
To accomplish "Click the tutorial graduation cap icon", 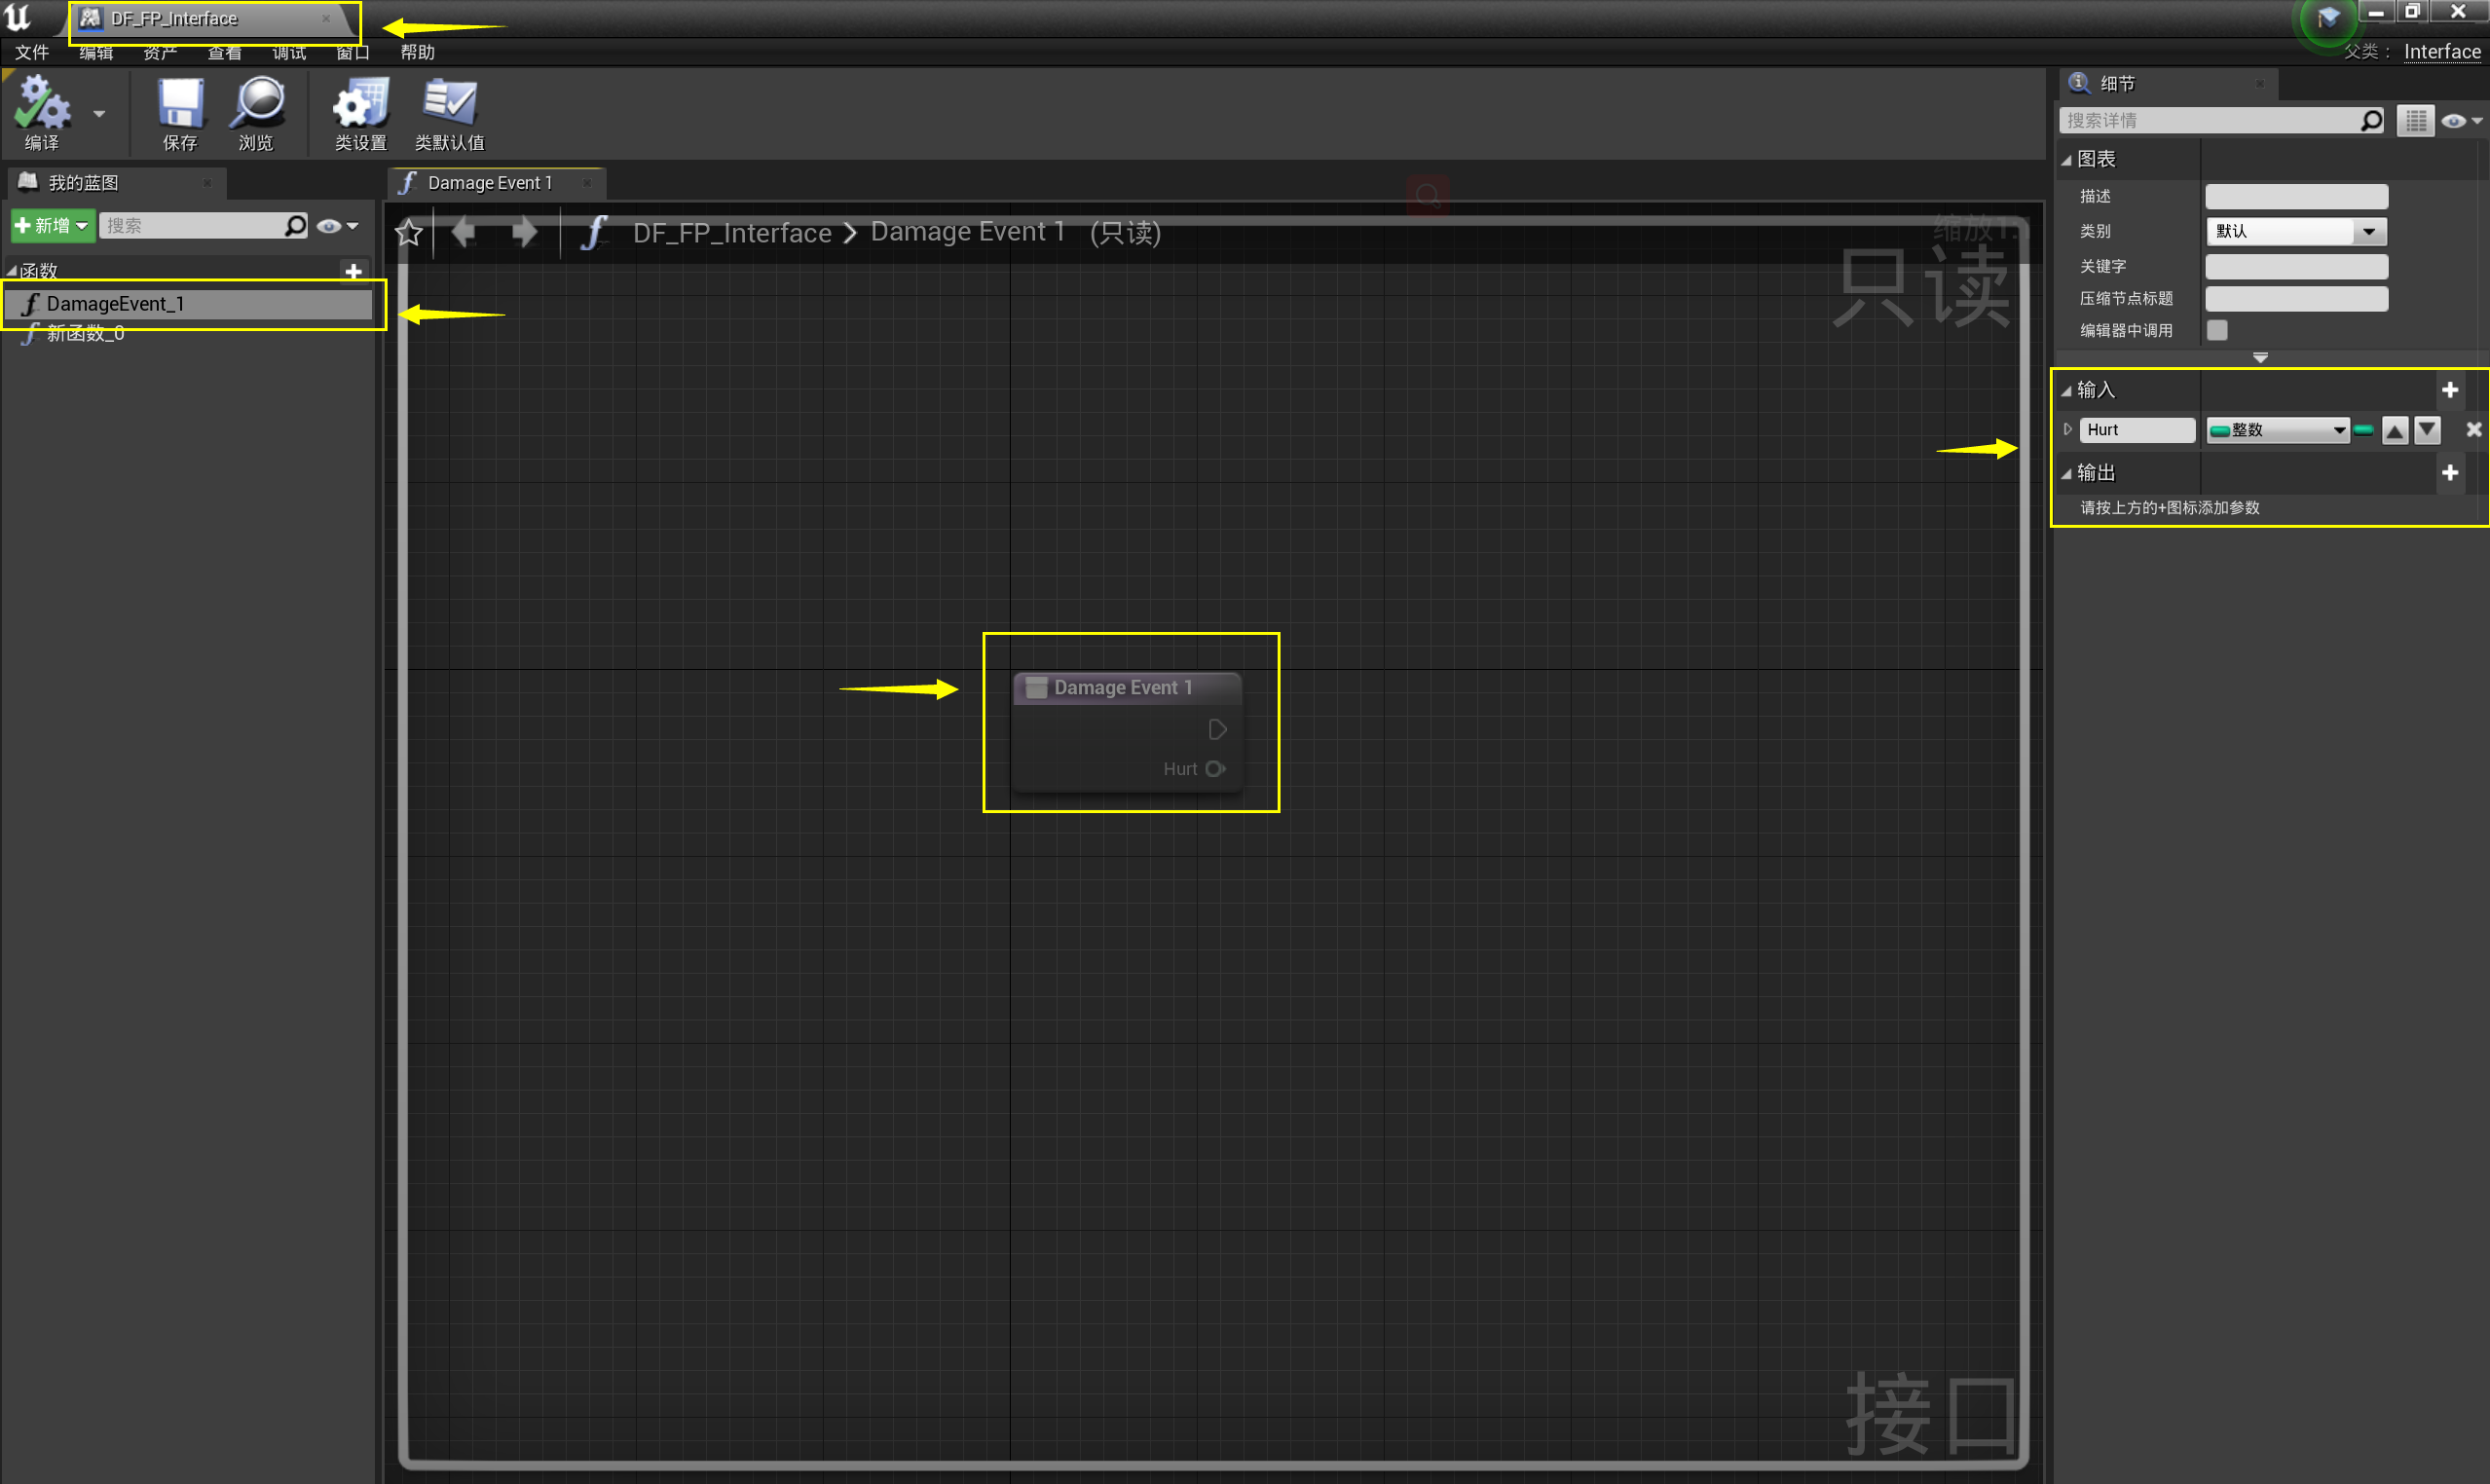I will (x=2328, y=18).
